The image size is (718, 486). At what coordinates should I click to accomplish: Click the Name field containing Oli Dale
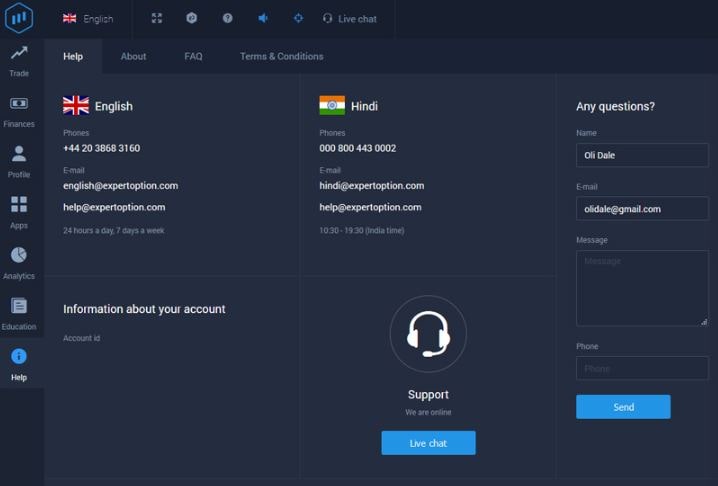tap(642, 155)
